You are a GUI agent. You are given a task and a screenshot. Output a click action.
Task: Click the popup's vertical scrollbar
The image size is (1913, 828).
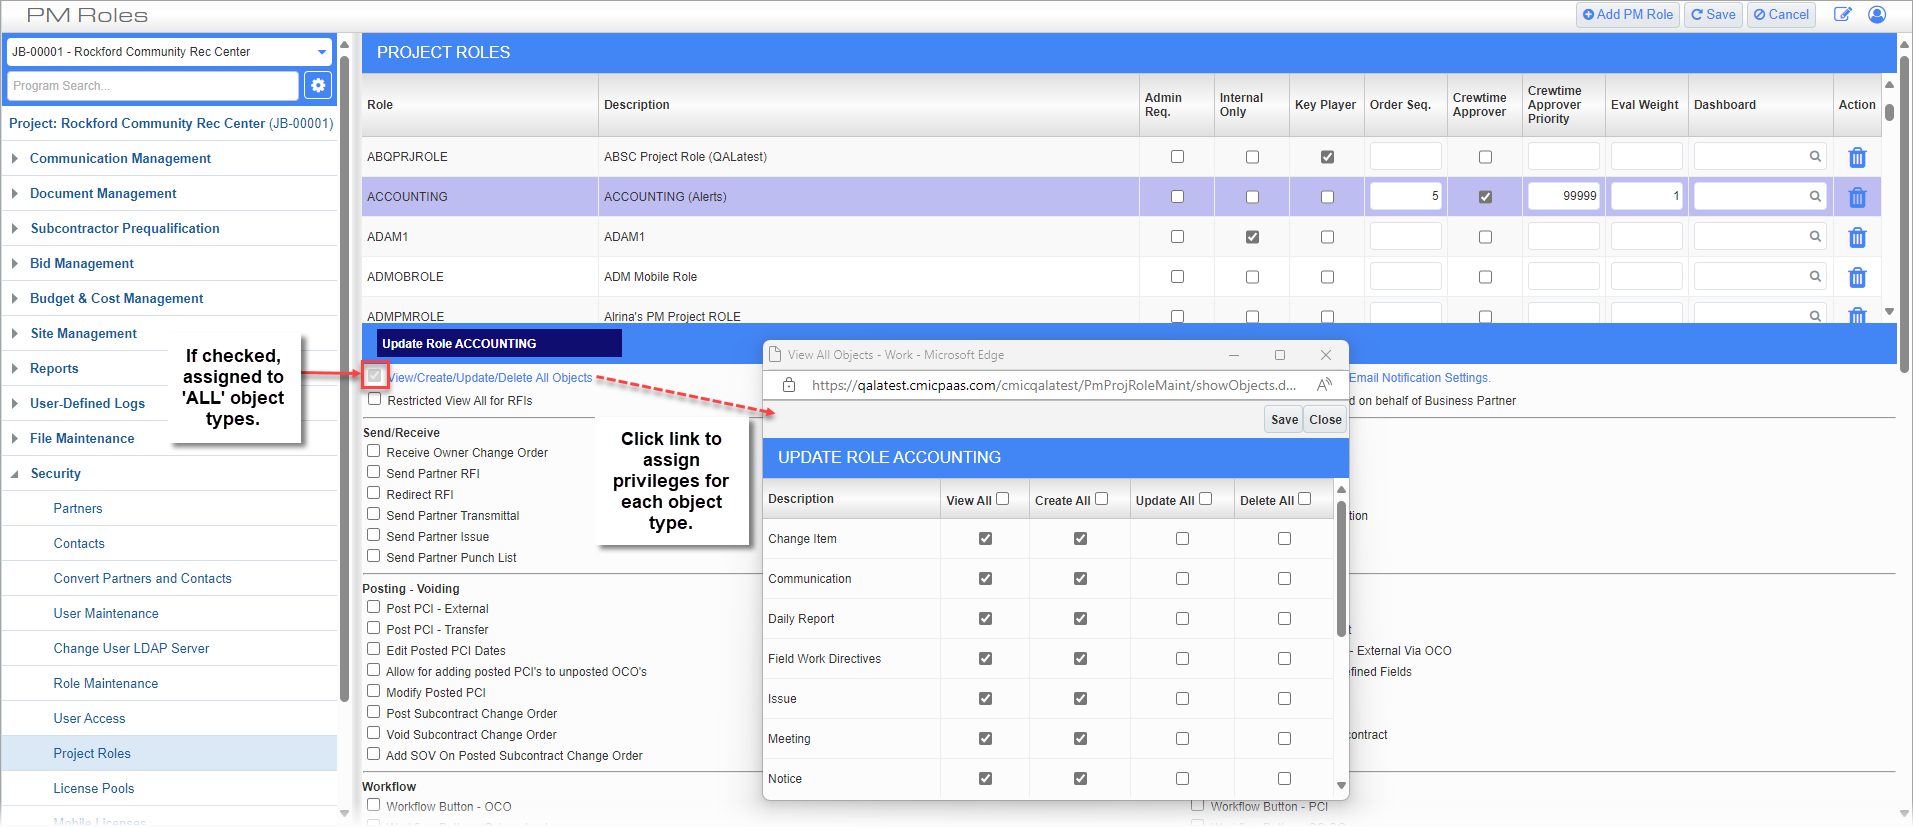coord(1341,570)
